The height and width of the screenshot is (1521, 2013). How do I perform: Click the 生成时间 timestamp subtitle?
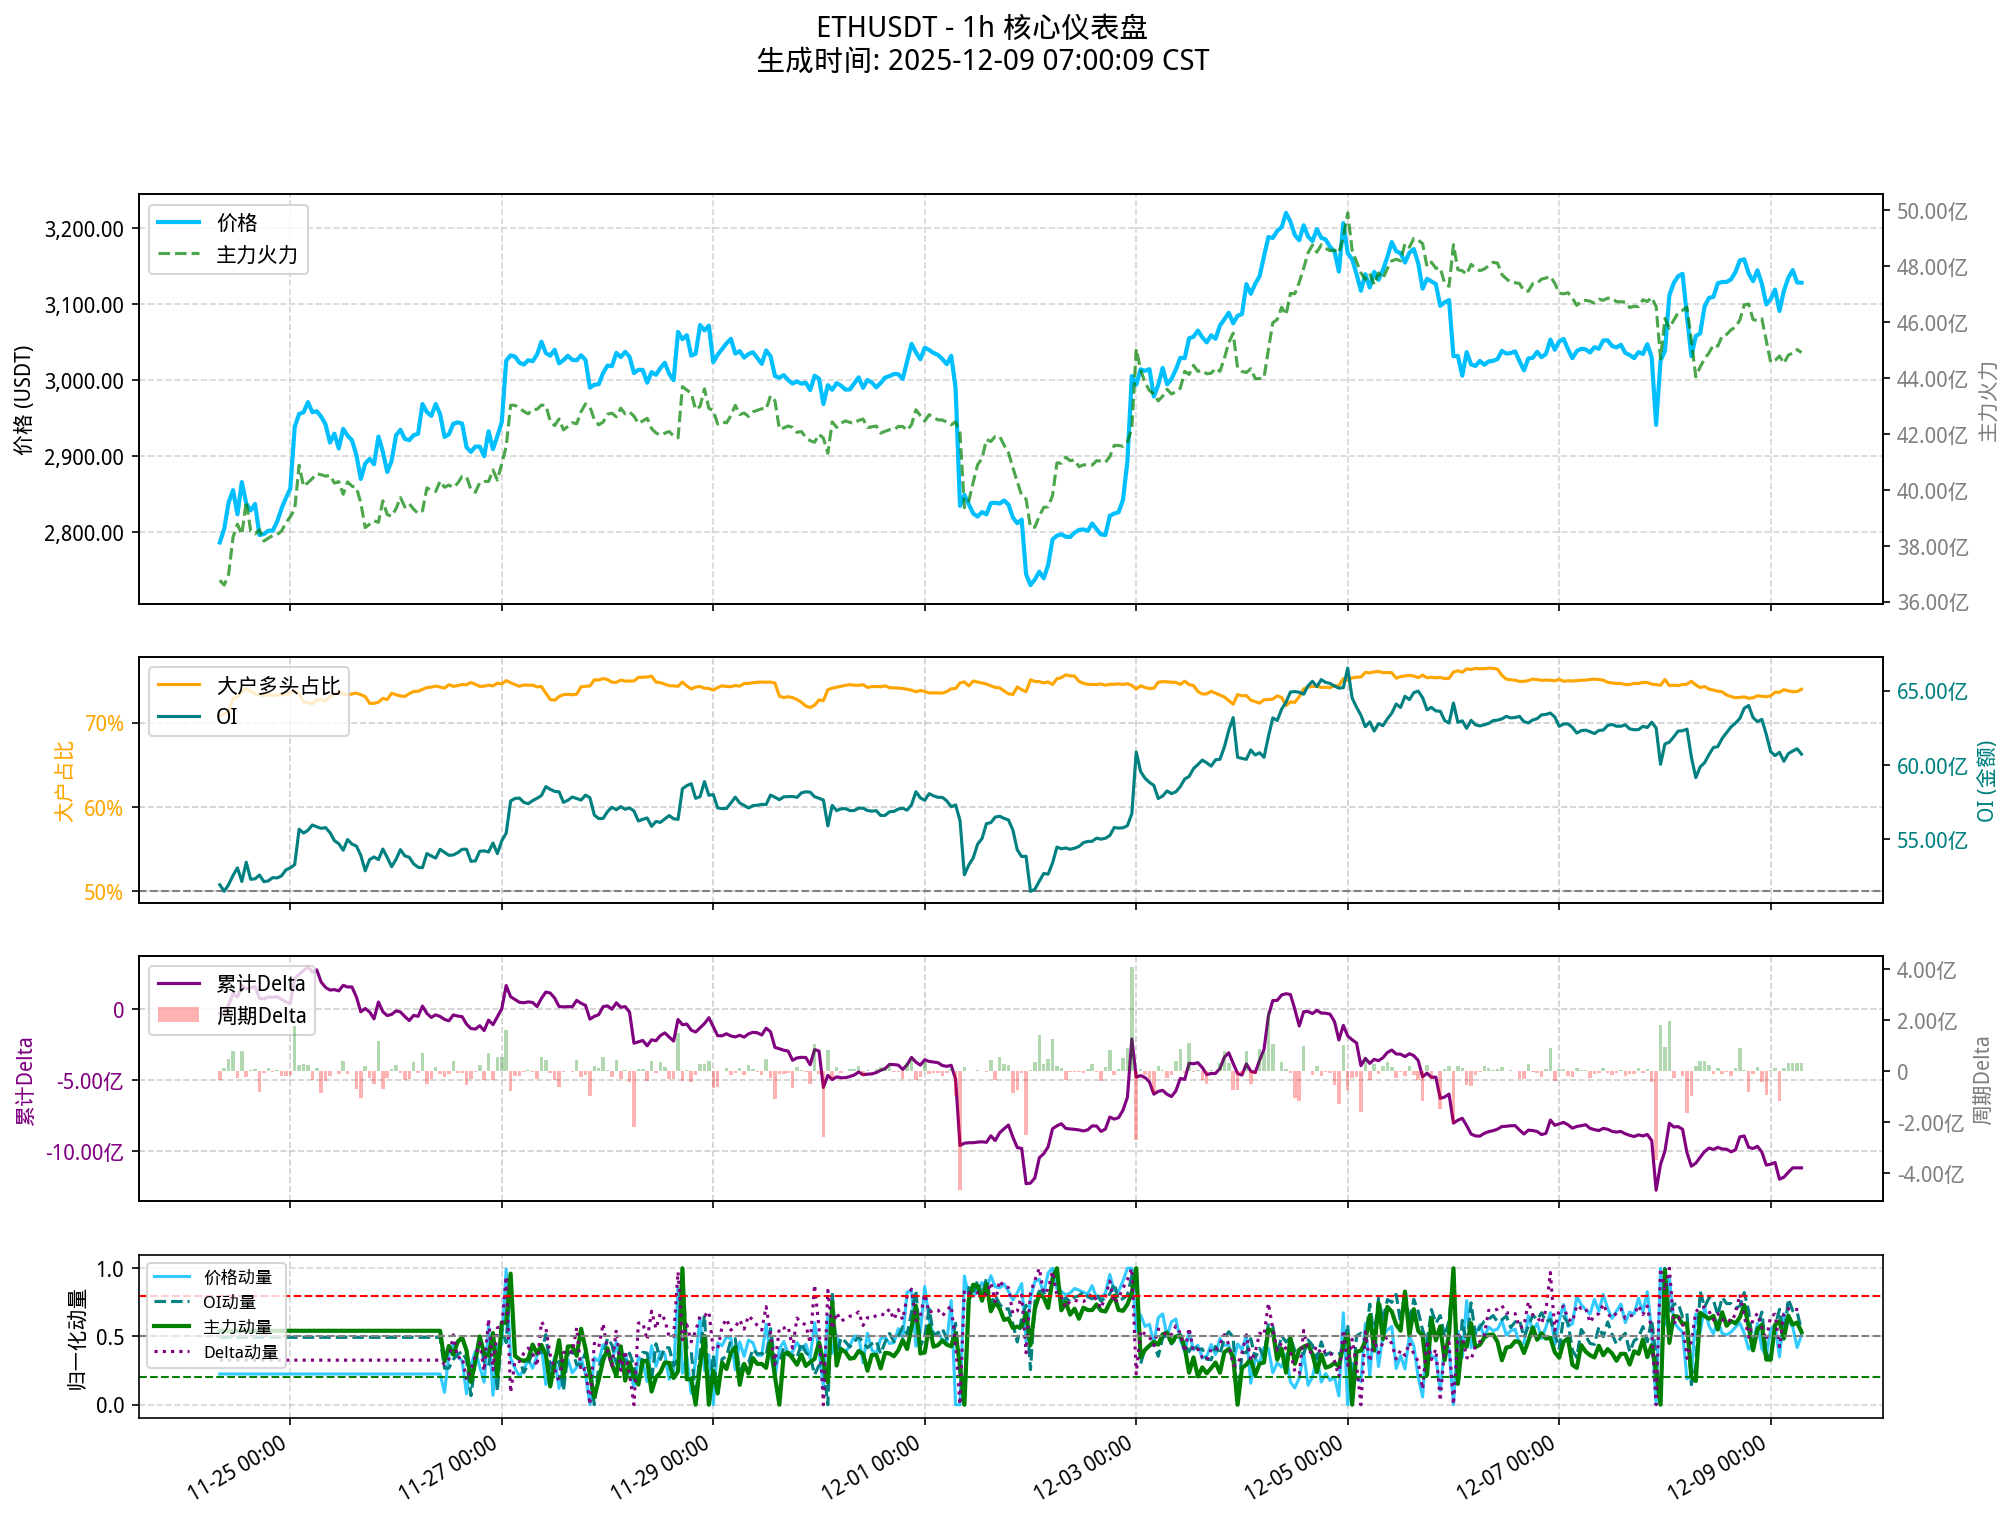point(982,61)
